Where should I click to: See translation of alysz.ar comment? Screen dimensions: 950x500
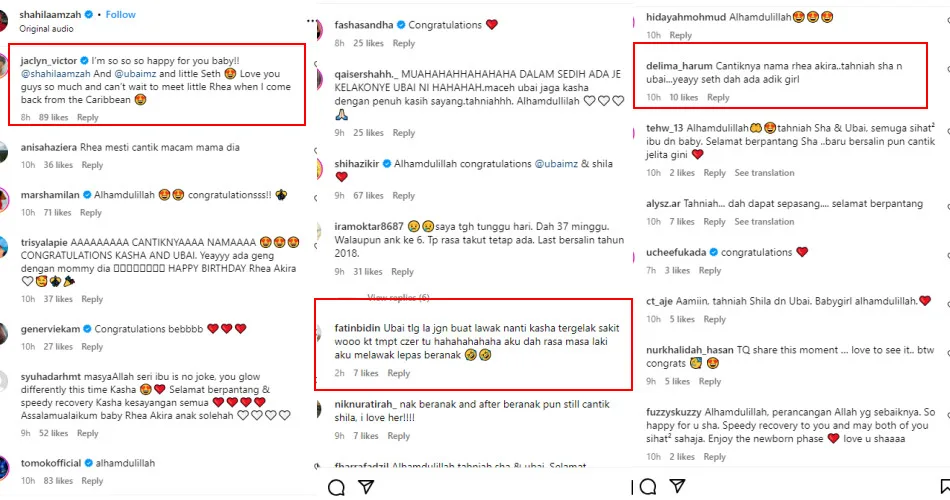[x=764, y=222]
